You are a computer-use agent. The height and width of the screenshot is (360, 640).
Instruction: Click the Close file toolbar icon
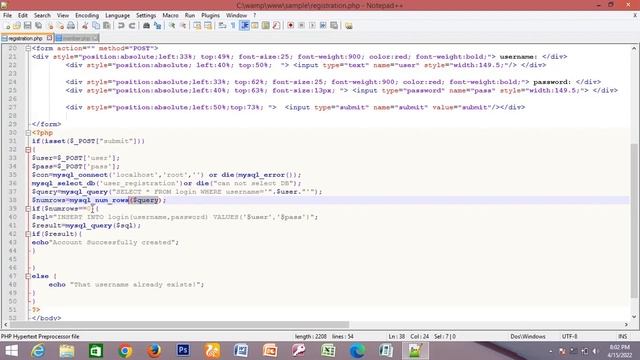49,26
